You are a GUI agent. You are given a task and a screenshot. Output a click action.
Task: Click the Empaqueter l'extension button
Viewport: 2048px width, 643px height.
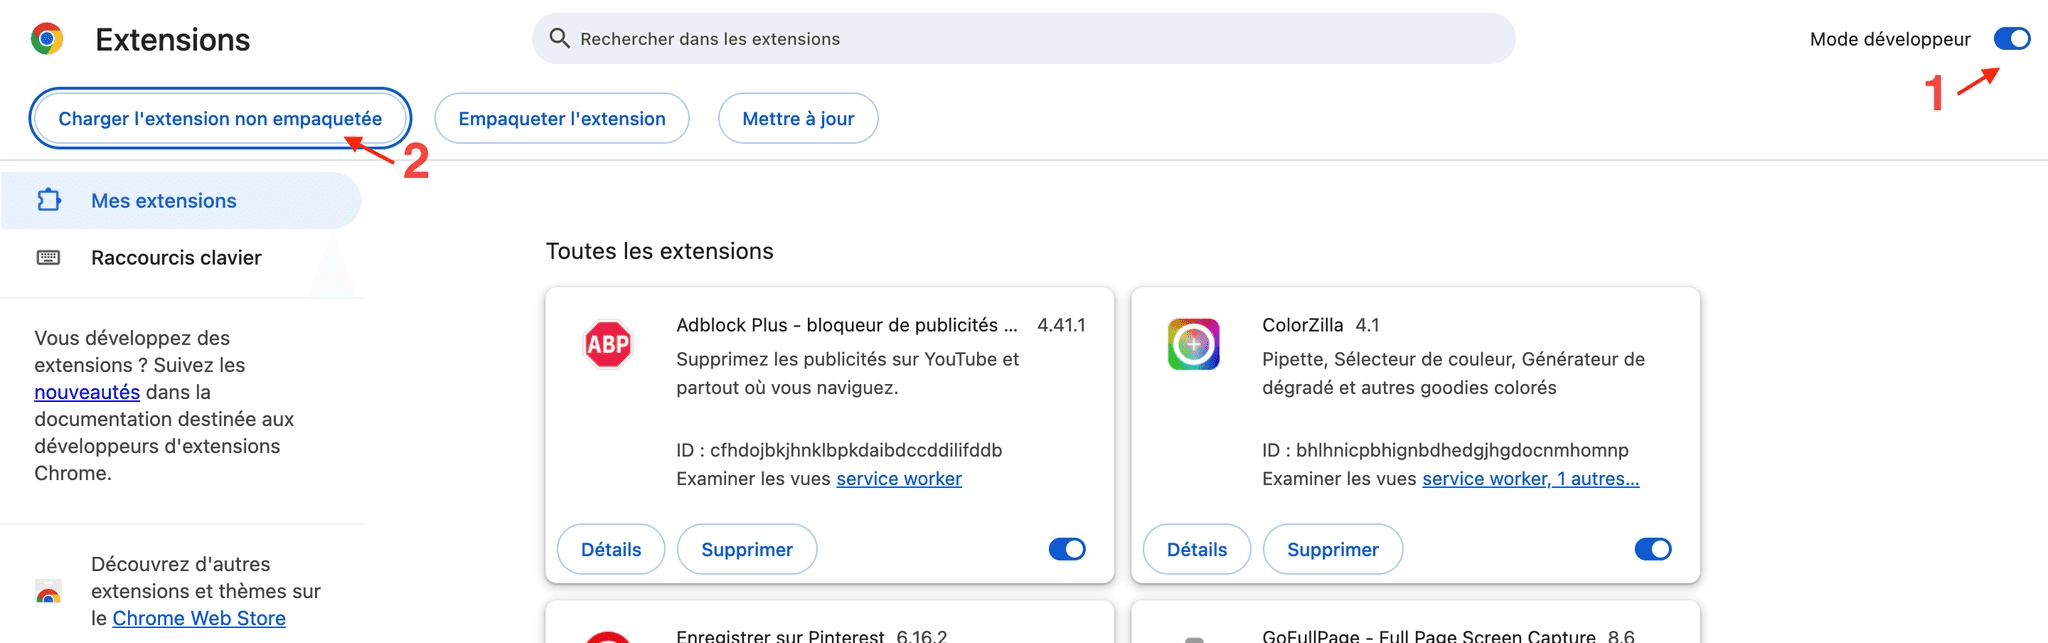click(x=562, y=118)
